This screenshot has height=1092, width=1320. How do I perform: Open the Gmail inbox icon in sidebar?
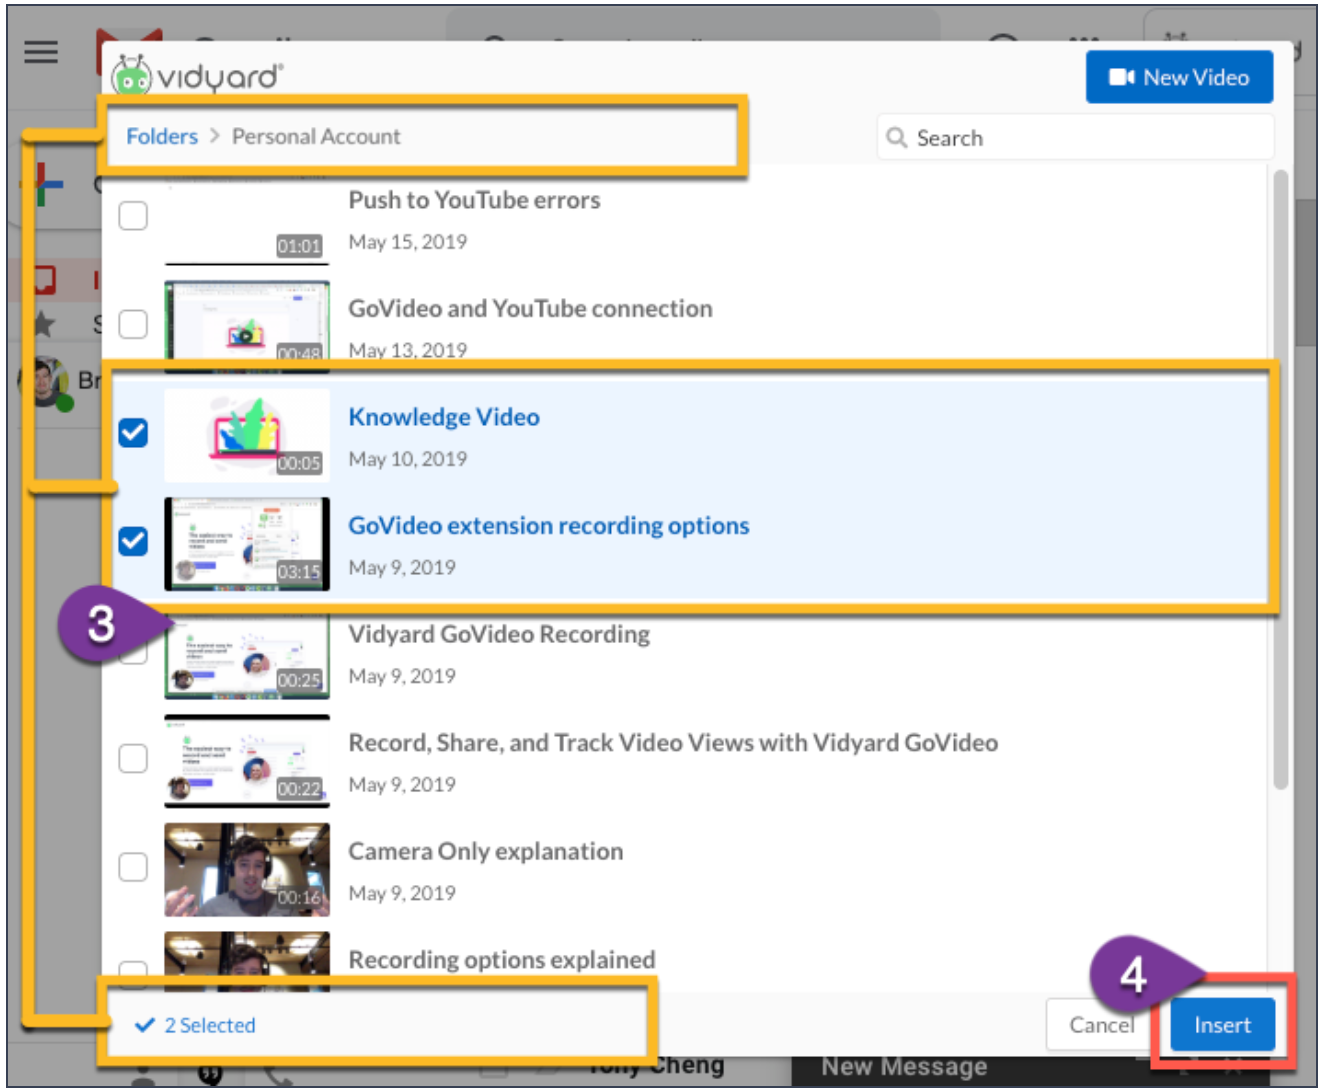43,279
